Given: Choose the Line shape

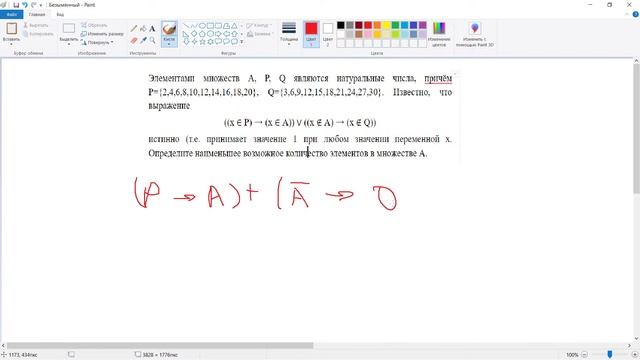Looking at the screenshot, I should click(186, 26).
